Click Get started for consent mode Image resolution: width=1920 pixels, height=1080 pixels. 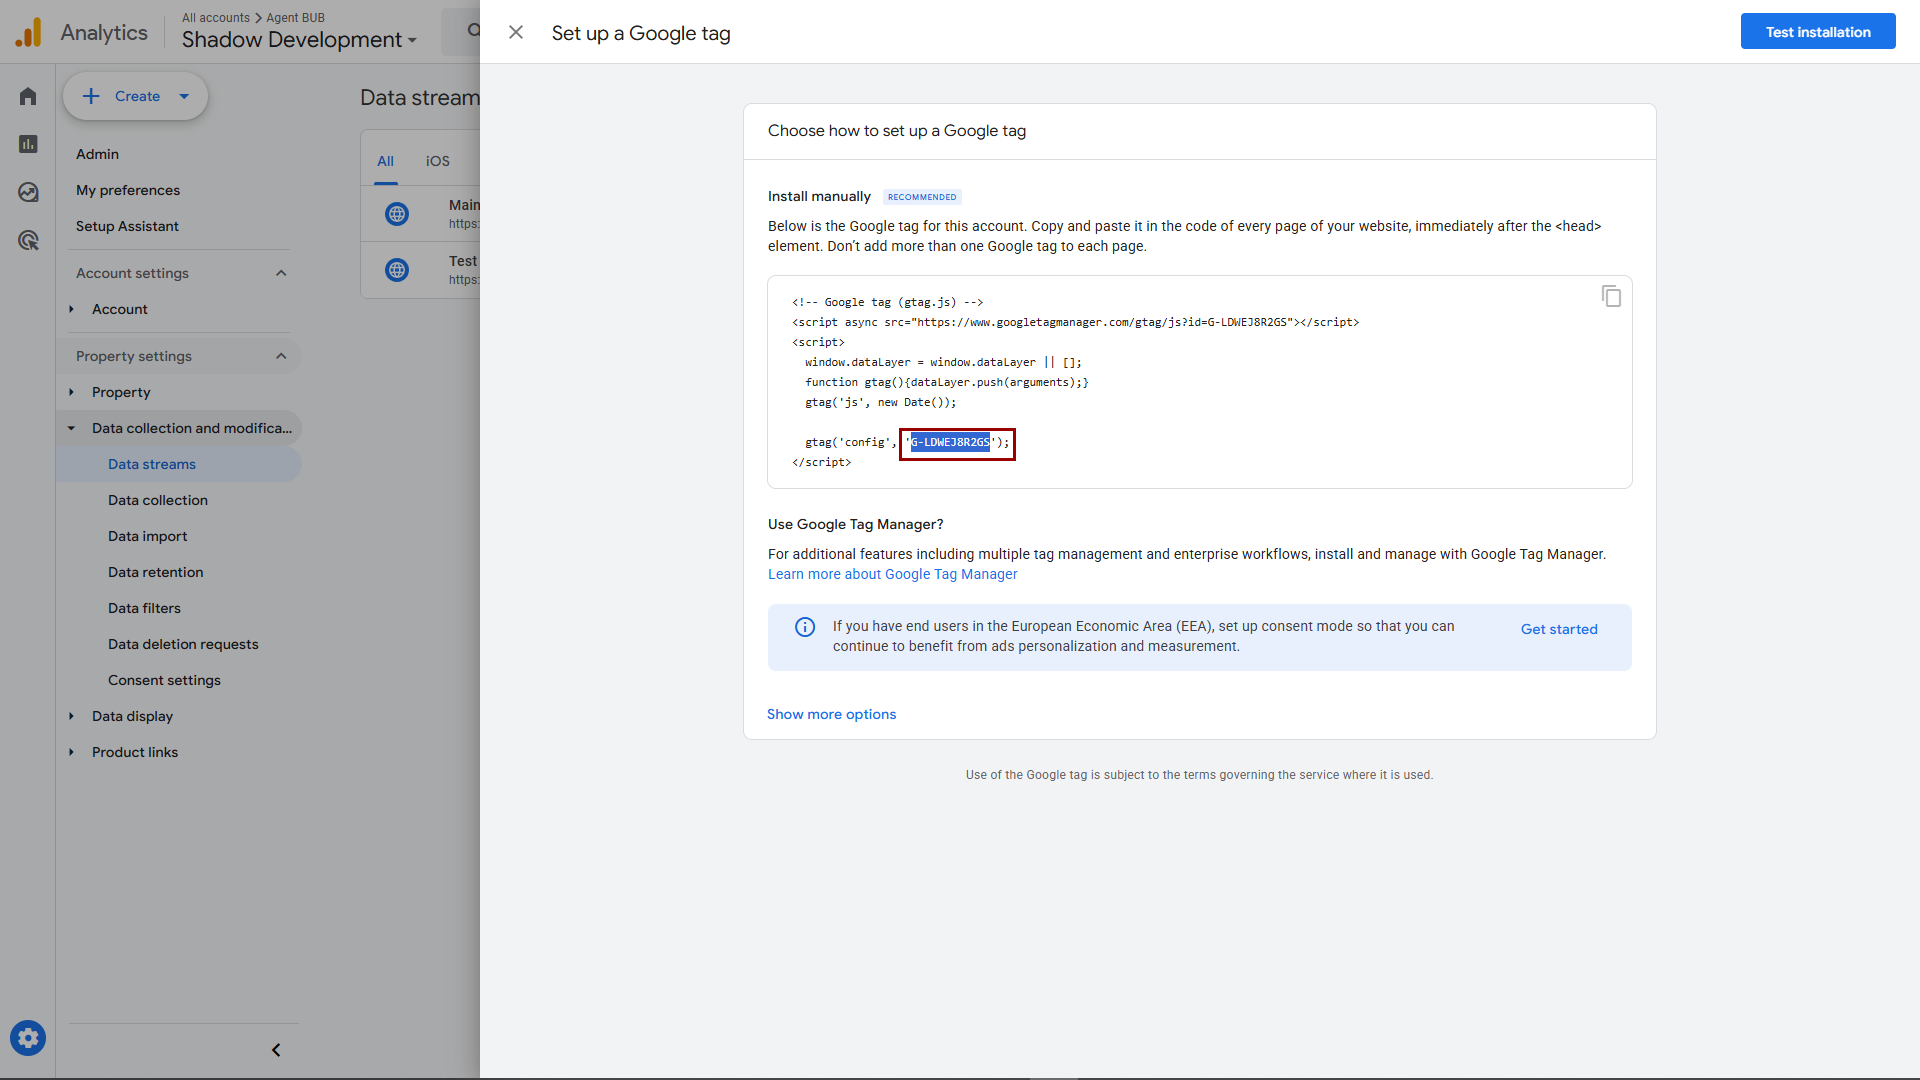tap(1559, 629)
